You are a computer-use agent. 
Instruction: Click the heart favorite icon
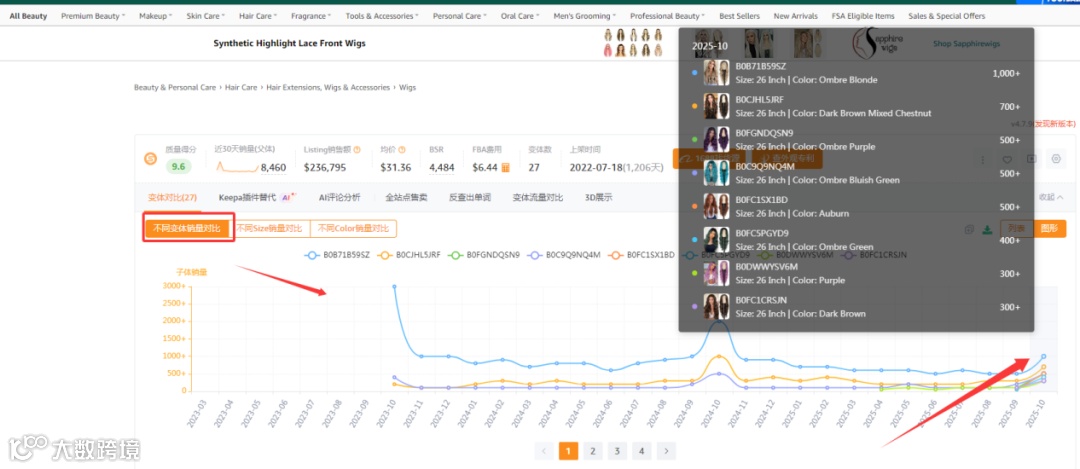pos(1007,159)
